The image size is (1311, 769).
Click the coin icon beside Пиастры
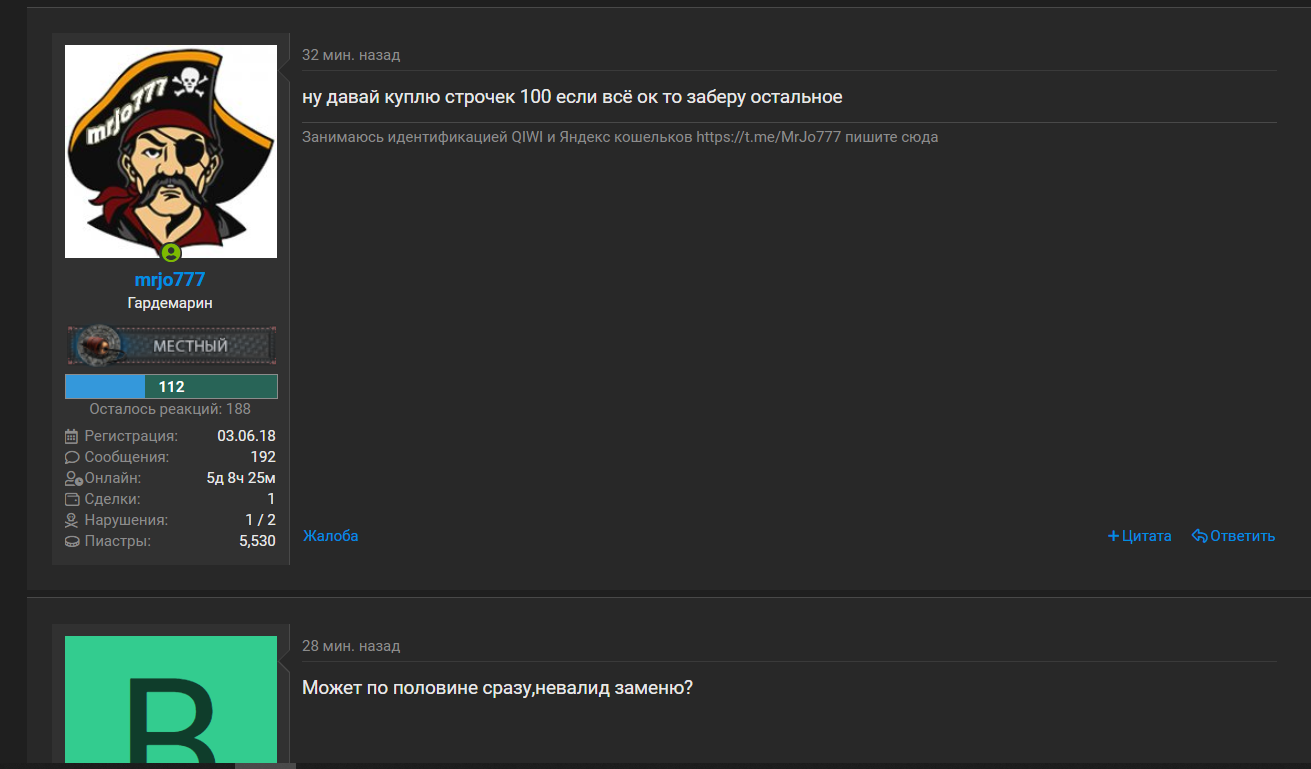71,541
